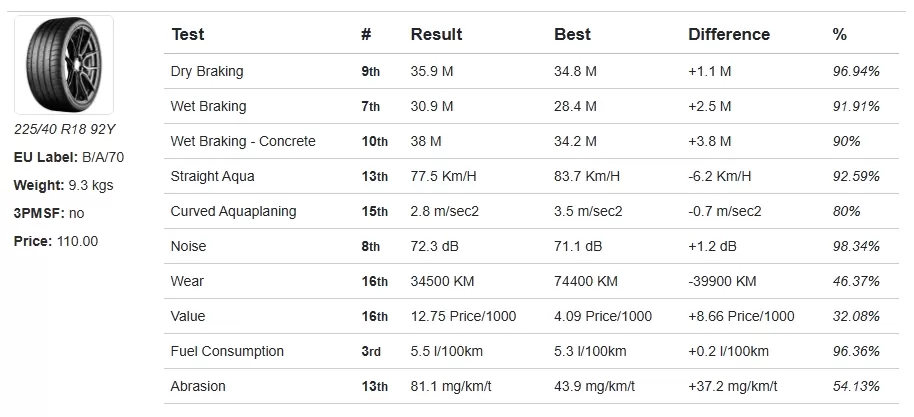Select the Straight Aqua test label
The image size is (914, 417).
212,177
